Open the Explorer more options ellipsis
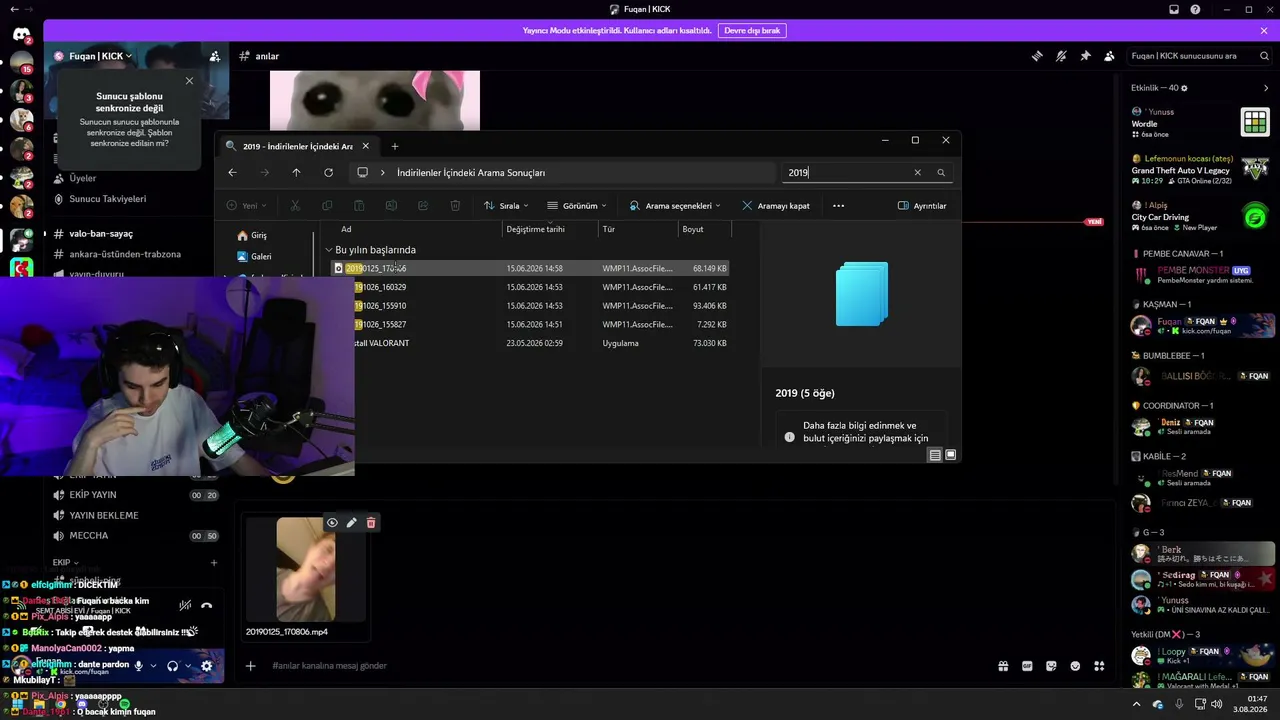The height and width of the screenshot is (720, 1280). point(838,206)
